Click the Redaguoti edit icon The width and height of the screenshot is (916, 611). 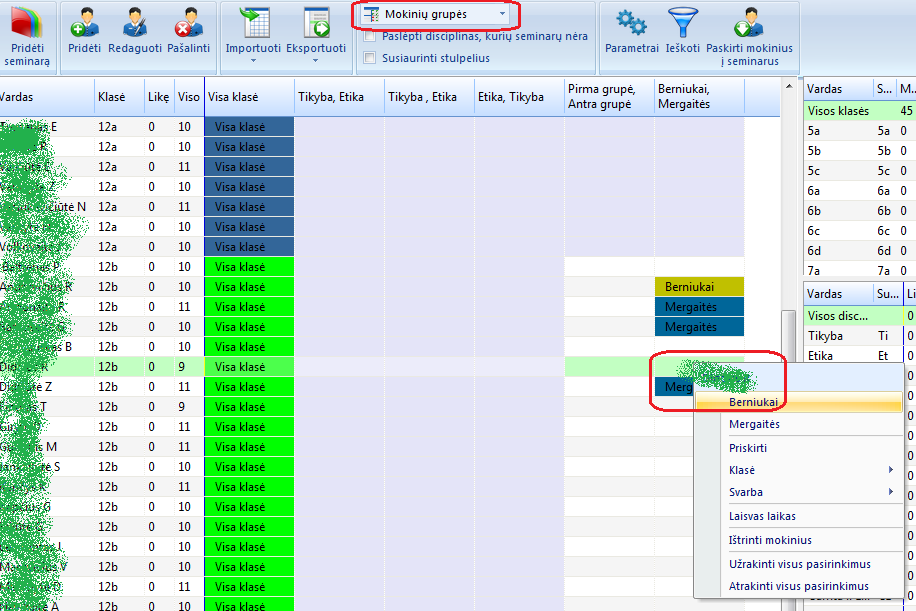pos(135,23)
